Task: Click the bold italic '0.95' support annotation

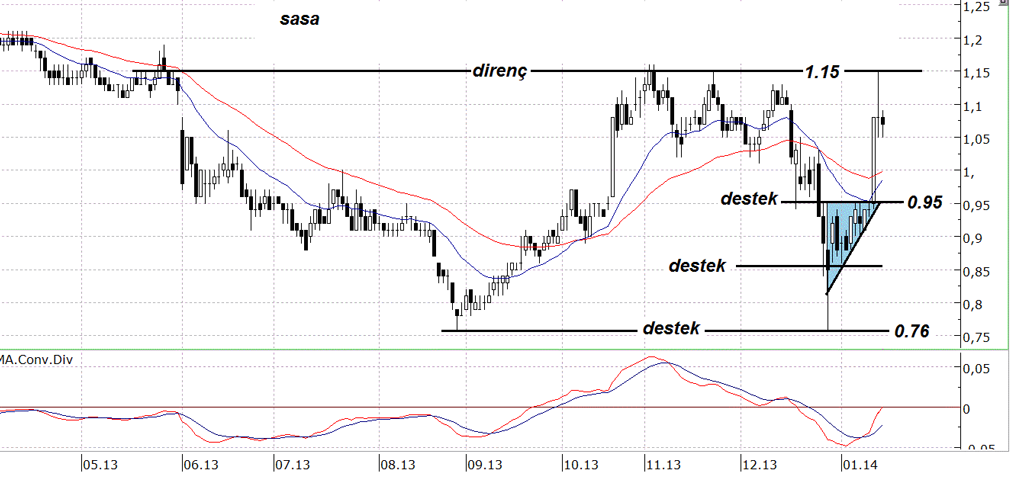Action: (x=925, y=203)
